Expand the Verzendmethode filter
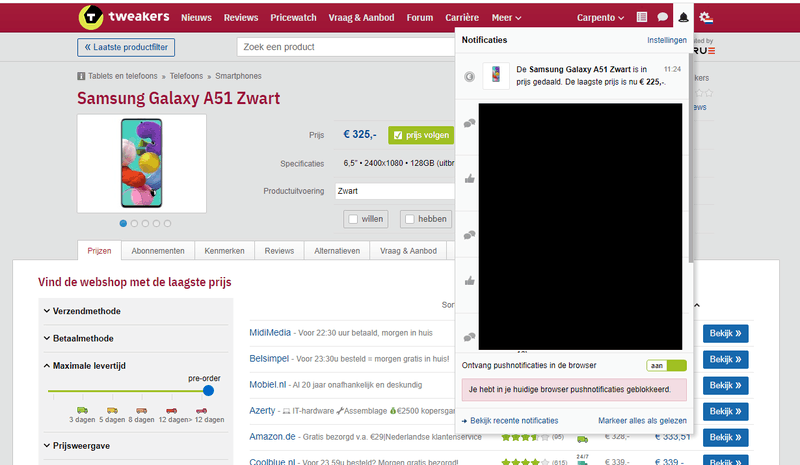Screen dimensions: 800x465 tap(82, 311)
